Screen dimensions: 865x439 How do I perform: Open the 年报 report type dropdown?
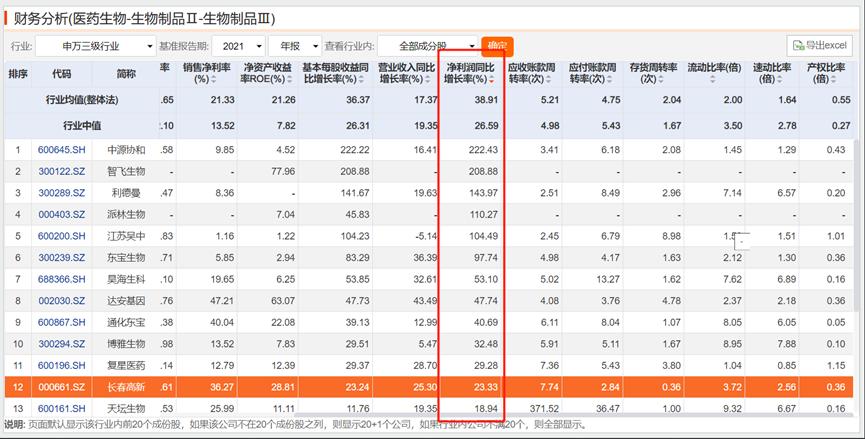(x=295, y=46)
